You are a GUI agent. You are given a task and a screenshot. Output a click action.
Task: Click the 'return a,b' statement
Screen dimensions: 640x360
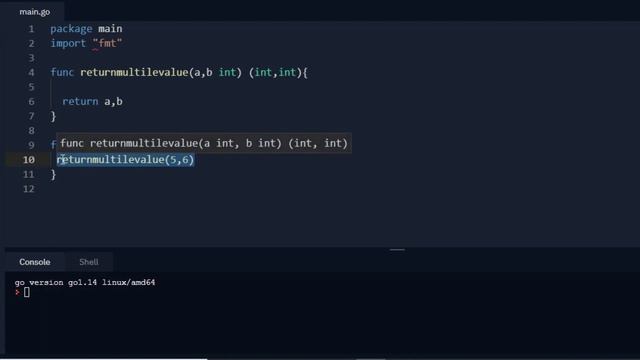tap(92, 101)
